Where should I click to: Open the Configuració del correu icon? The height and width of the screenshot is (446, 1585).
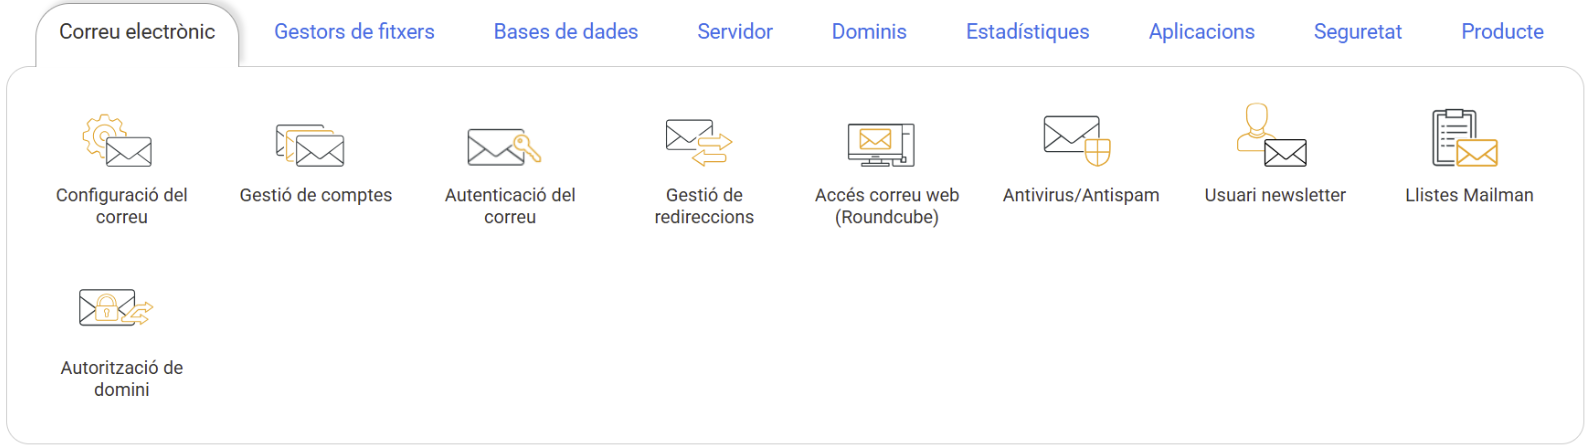tap(118, 141)
